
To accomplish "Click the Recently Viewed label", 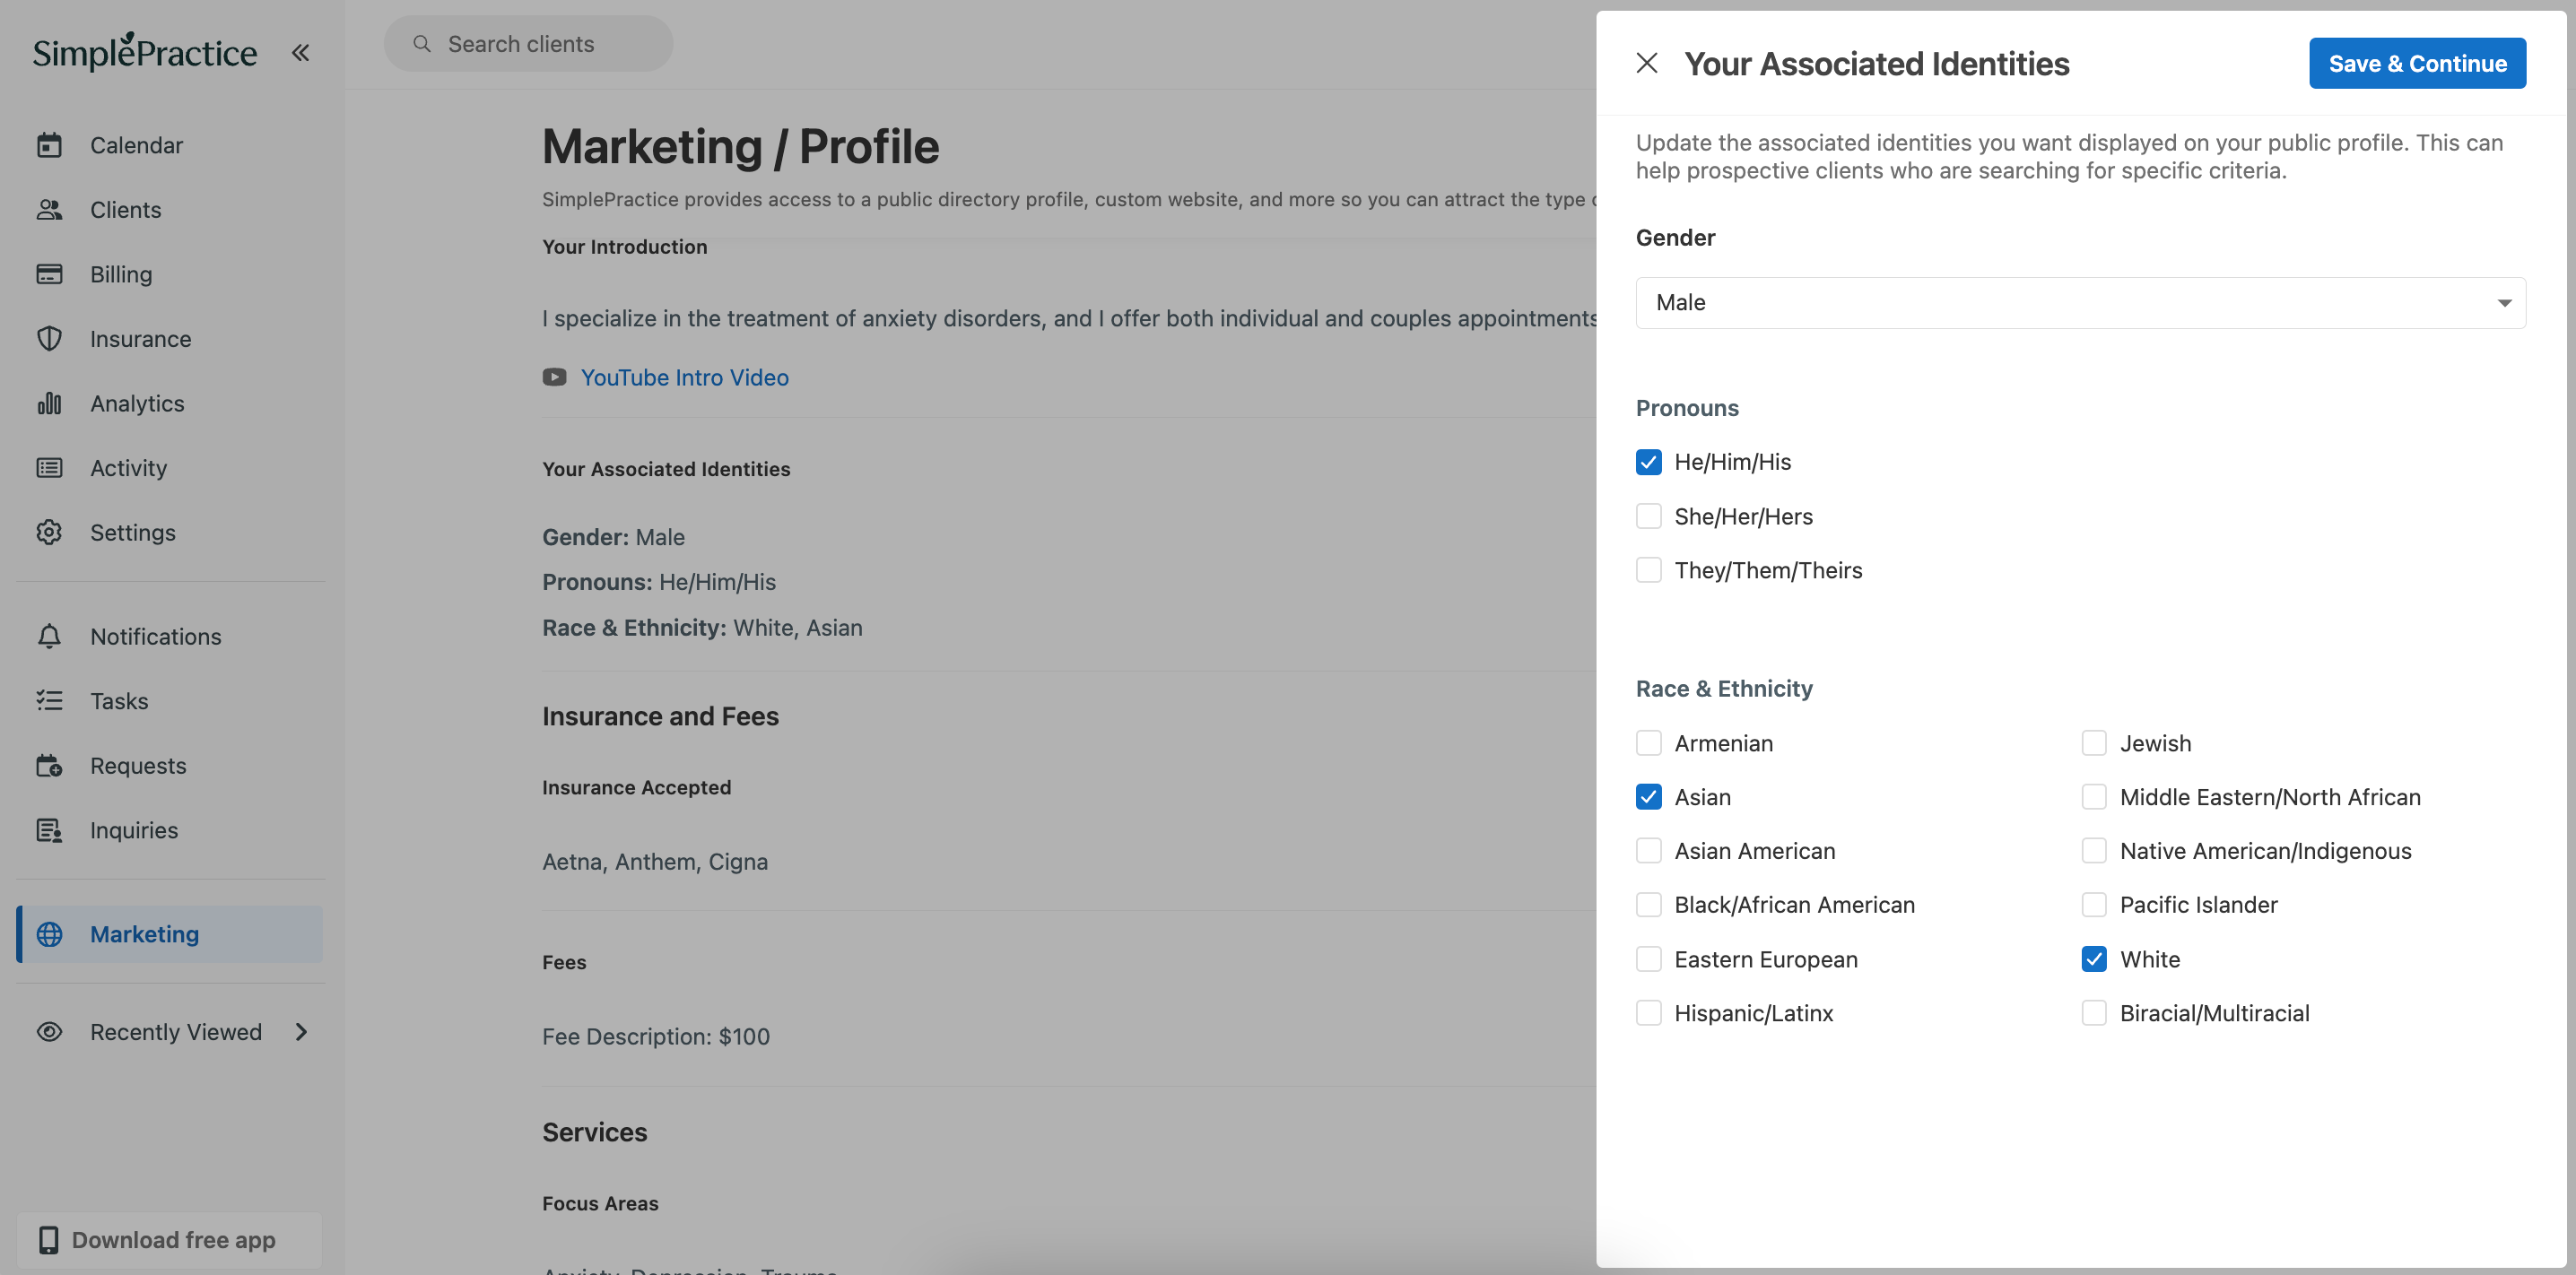I will tap(176, 1032).
